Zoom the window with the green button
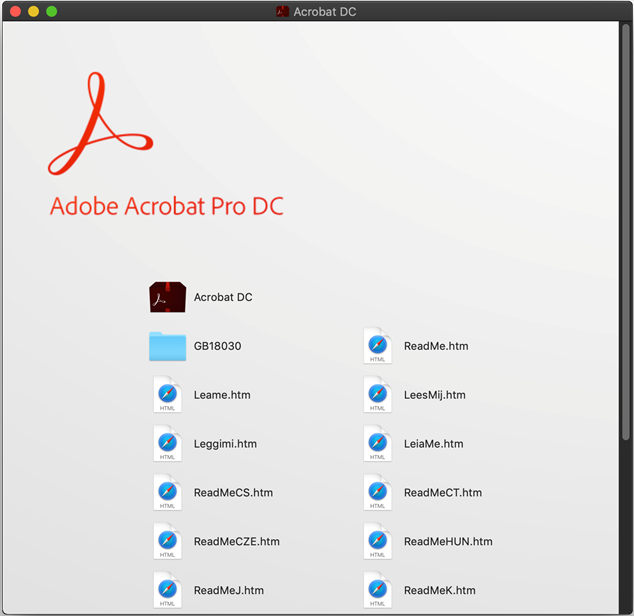This screenshot has height=616, width=634. pos(52,11)
